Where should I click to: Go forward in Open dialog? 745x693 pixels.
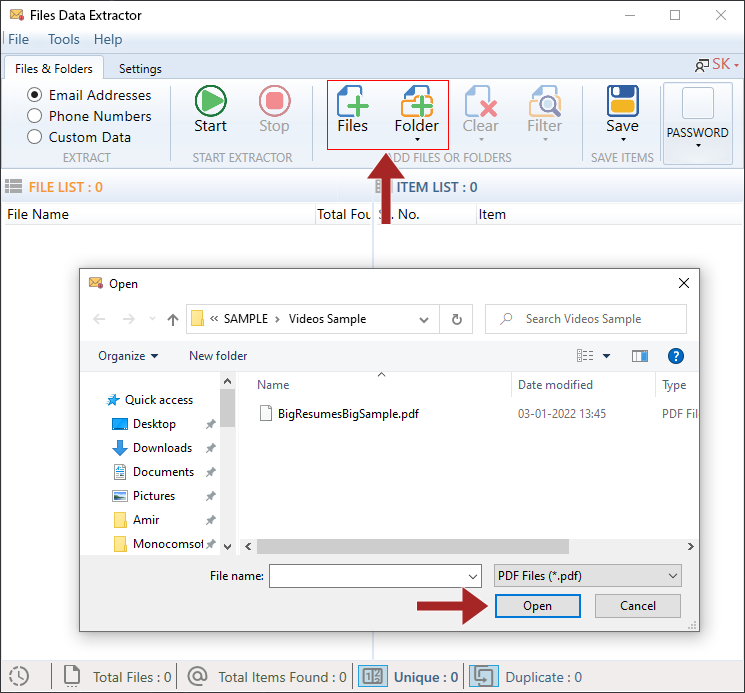[x=128, y=319]
